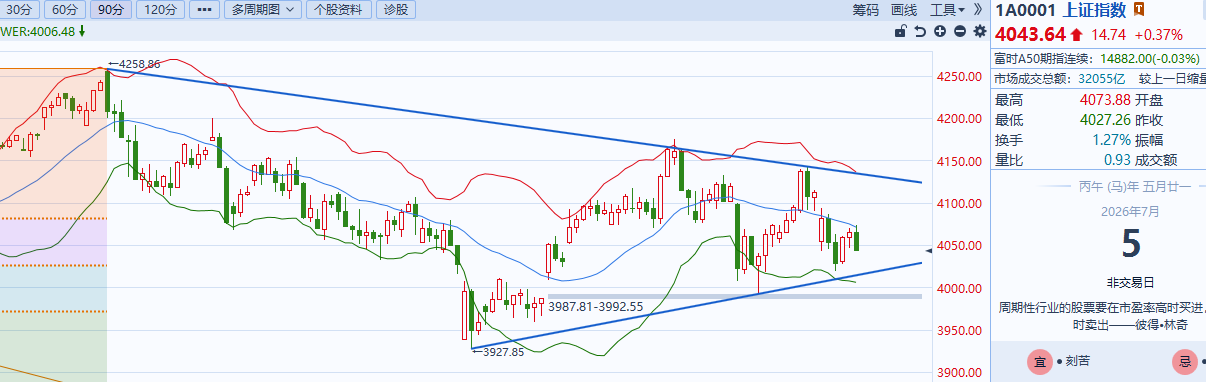Screen dimensions: 1206x382
Task: Click the WER:4006.48 indicator readout
Action: point(38,31)
